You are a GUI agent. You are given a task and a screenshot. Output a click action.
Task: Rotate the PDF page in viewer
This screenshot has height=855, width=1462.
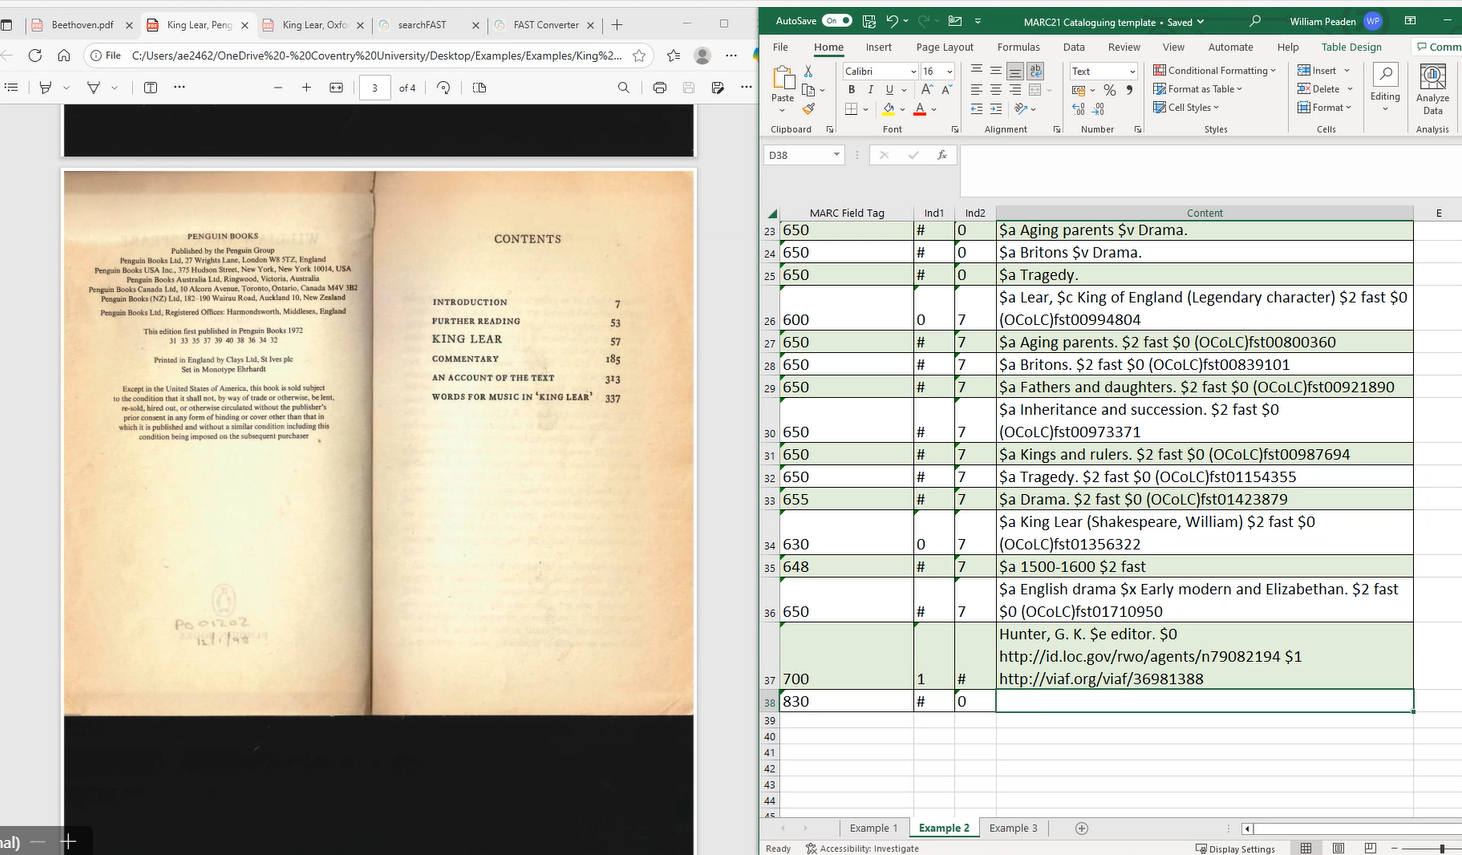pyautogui.click(x=443, y=88)
